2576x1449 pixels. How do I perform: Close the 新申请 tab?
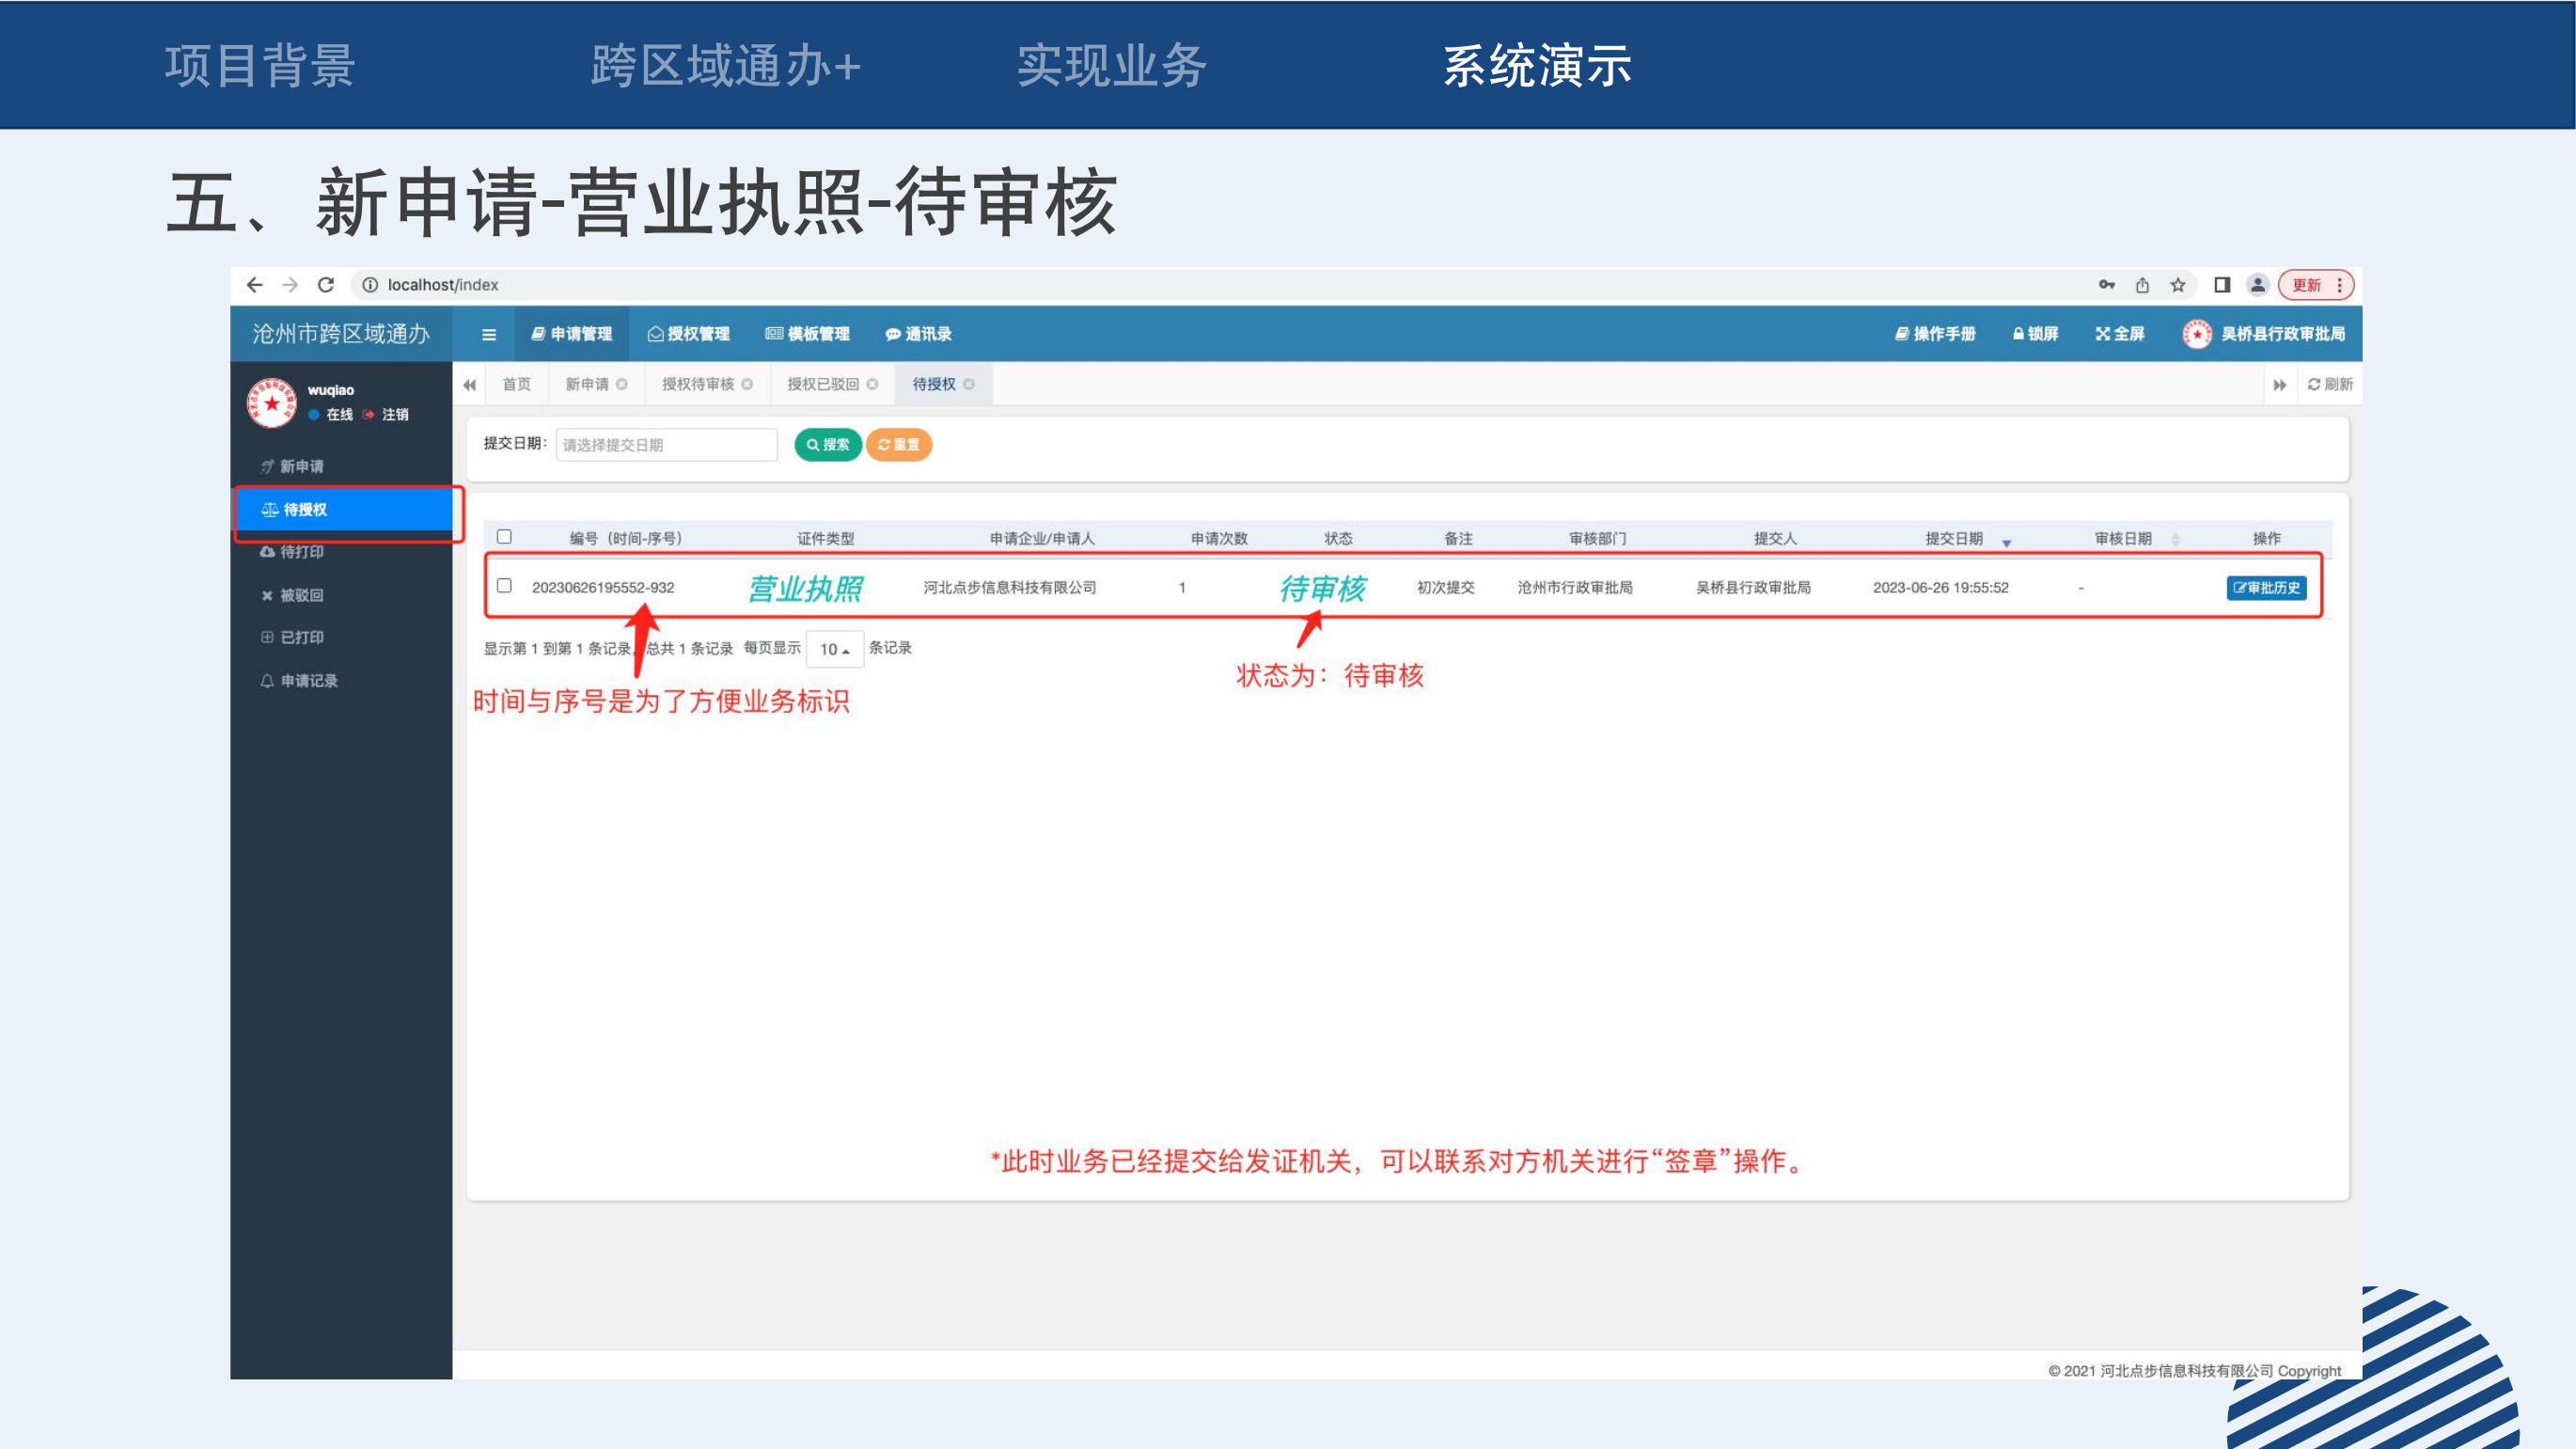(622, 384)
